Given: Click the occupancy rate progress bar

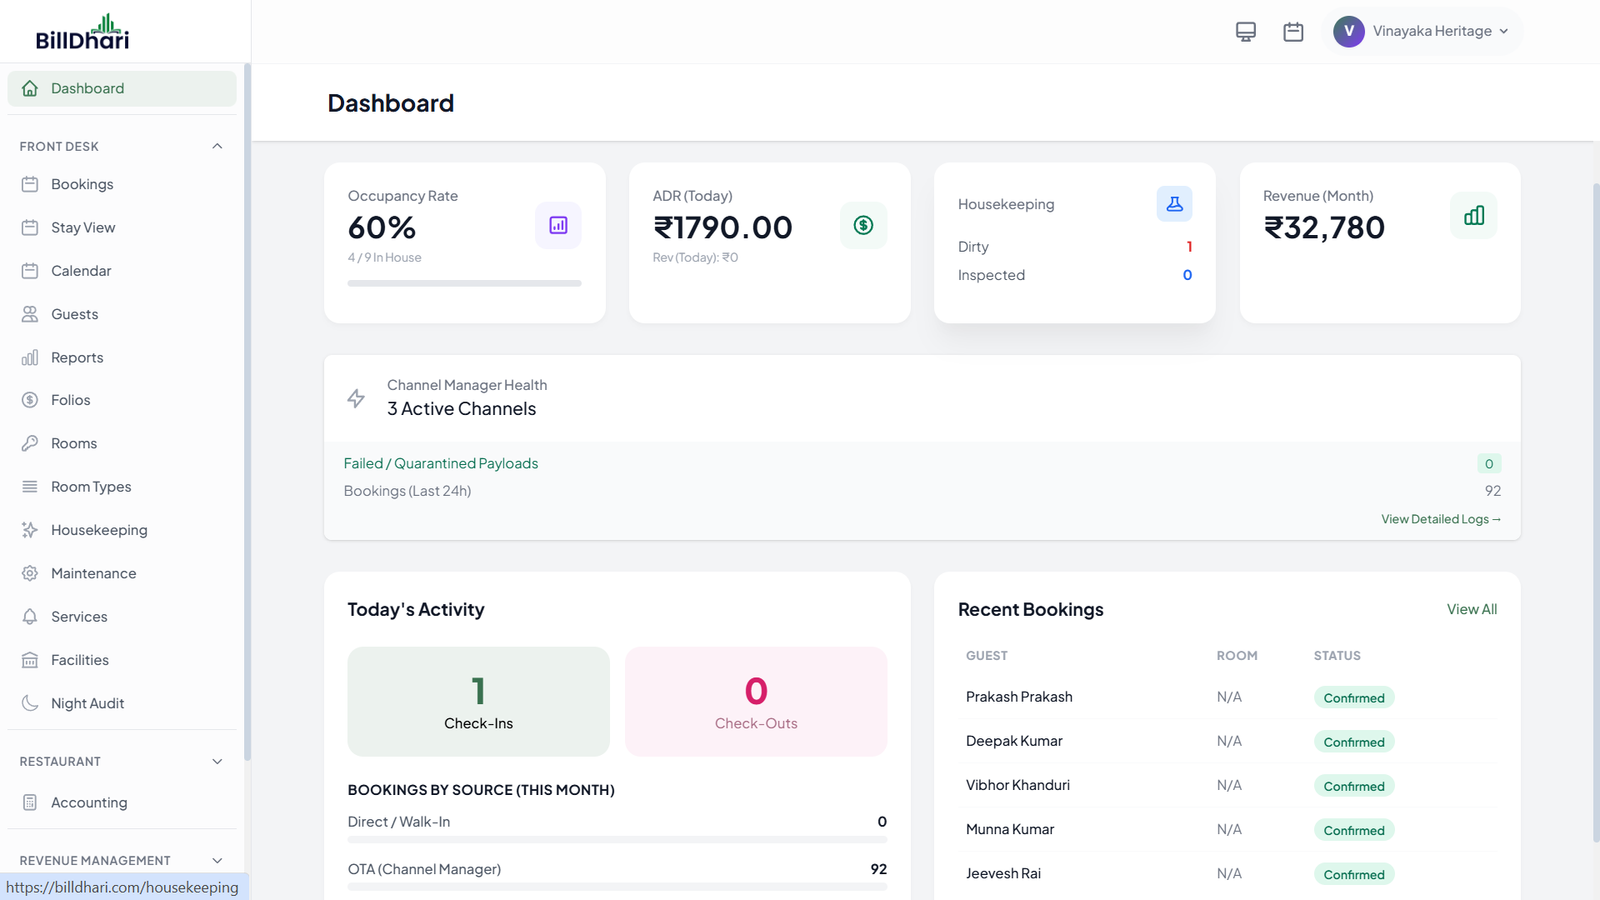Looking at the screenshot, I should [463, 283].
